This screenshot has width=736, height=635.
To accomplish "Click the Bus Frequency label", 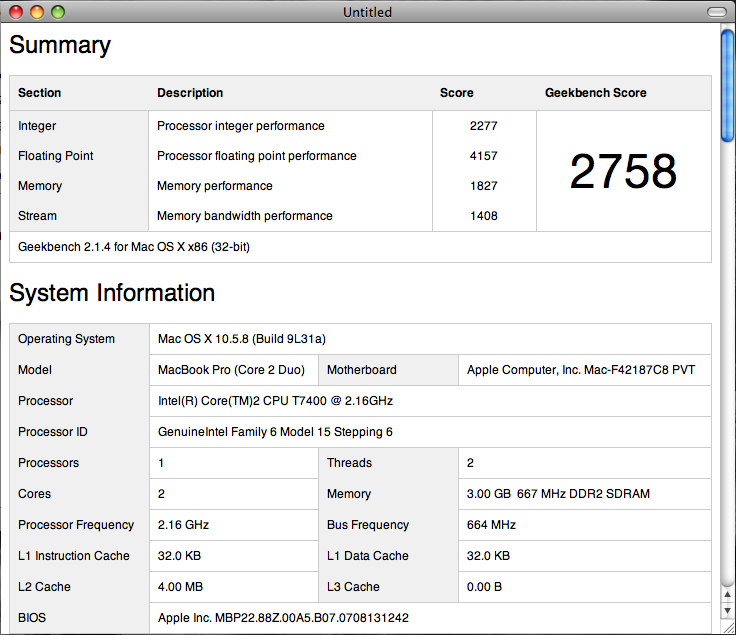I will click(368, 525).
